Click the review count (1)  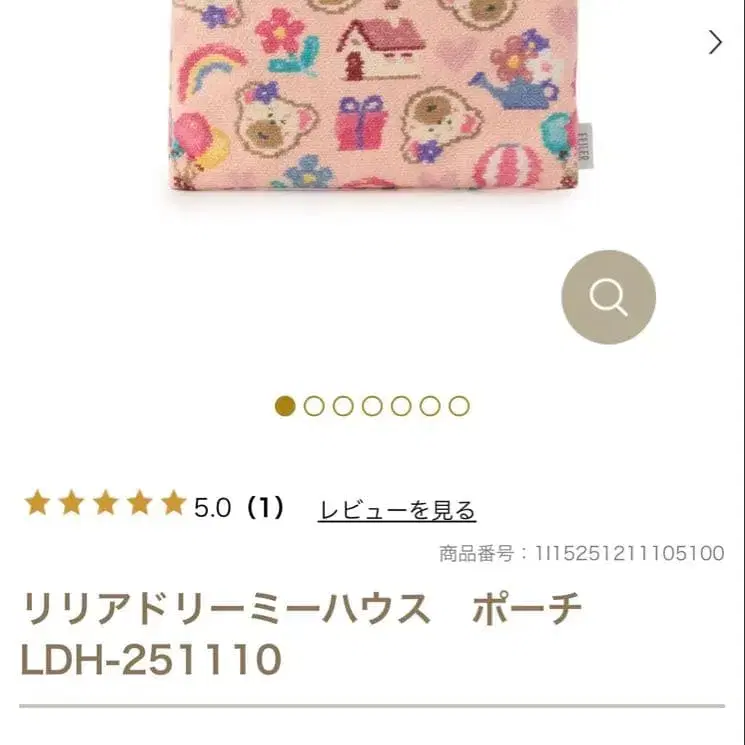click(x=264, y=507)
